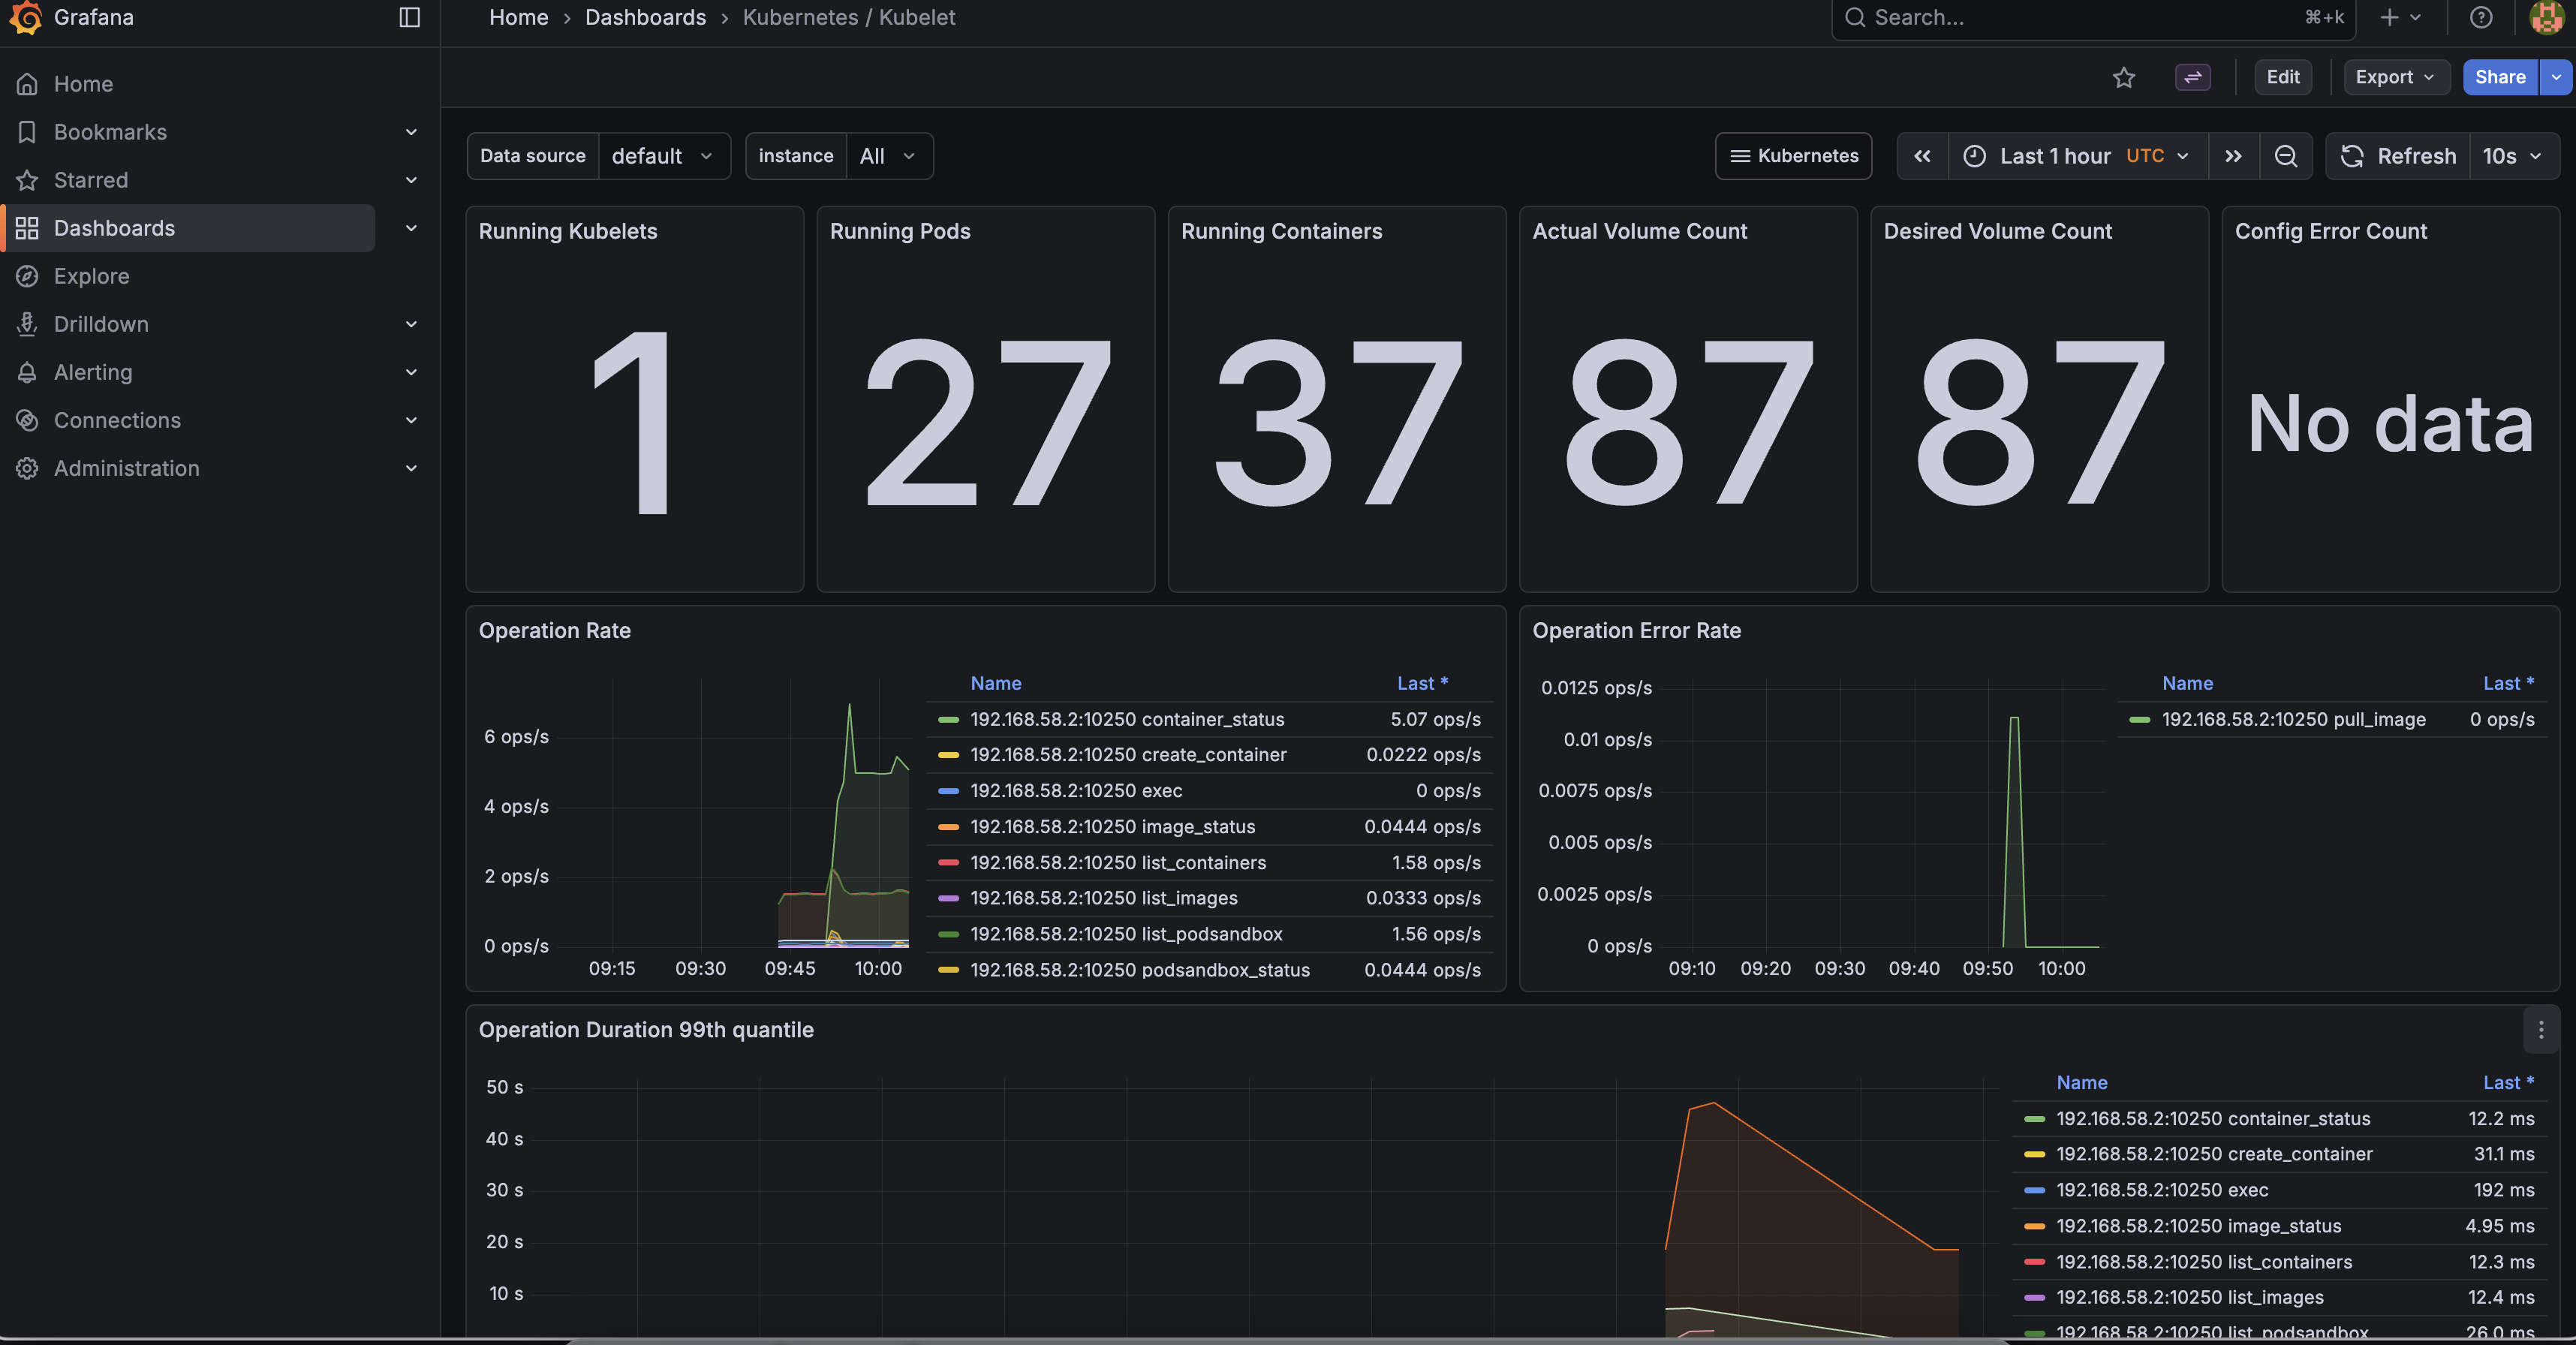Viewport: 2576px width, 1345px height.
Task: Expand the Alerting section chevron
Action: point(411,372)
